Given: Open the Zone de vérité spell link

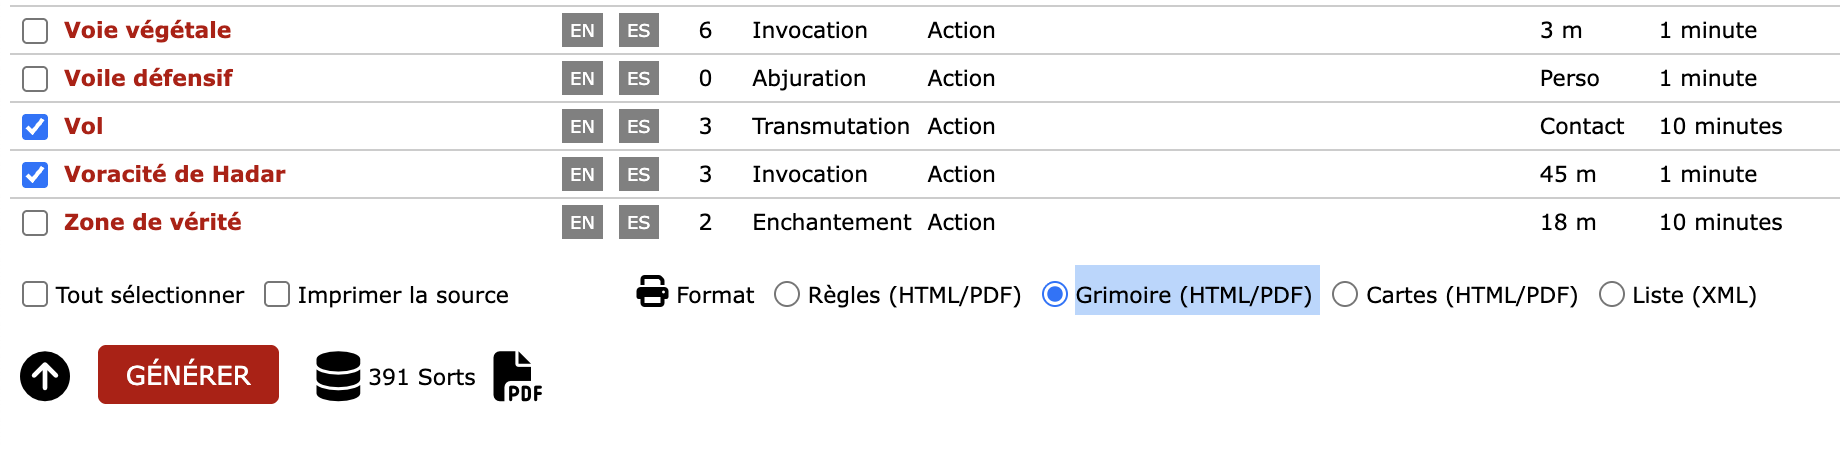Looking at the screenshot, I should pyautogui.click(x=153, y=222).
